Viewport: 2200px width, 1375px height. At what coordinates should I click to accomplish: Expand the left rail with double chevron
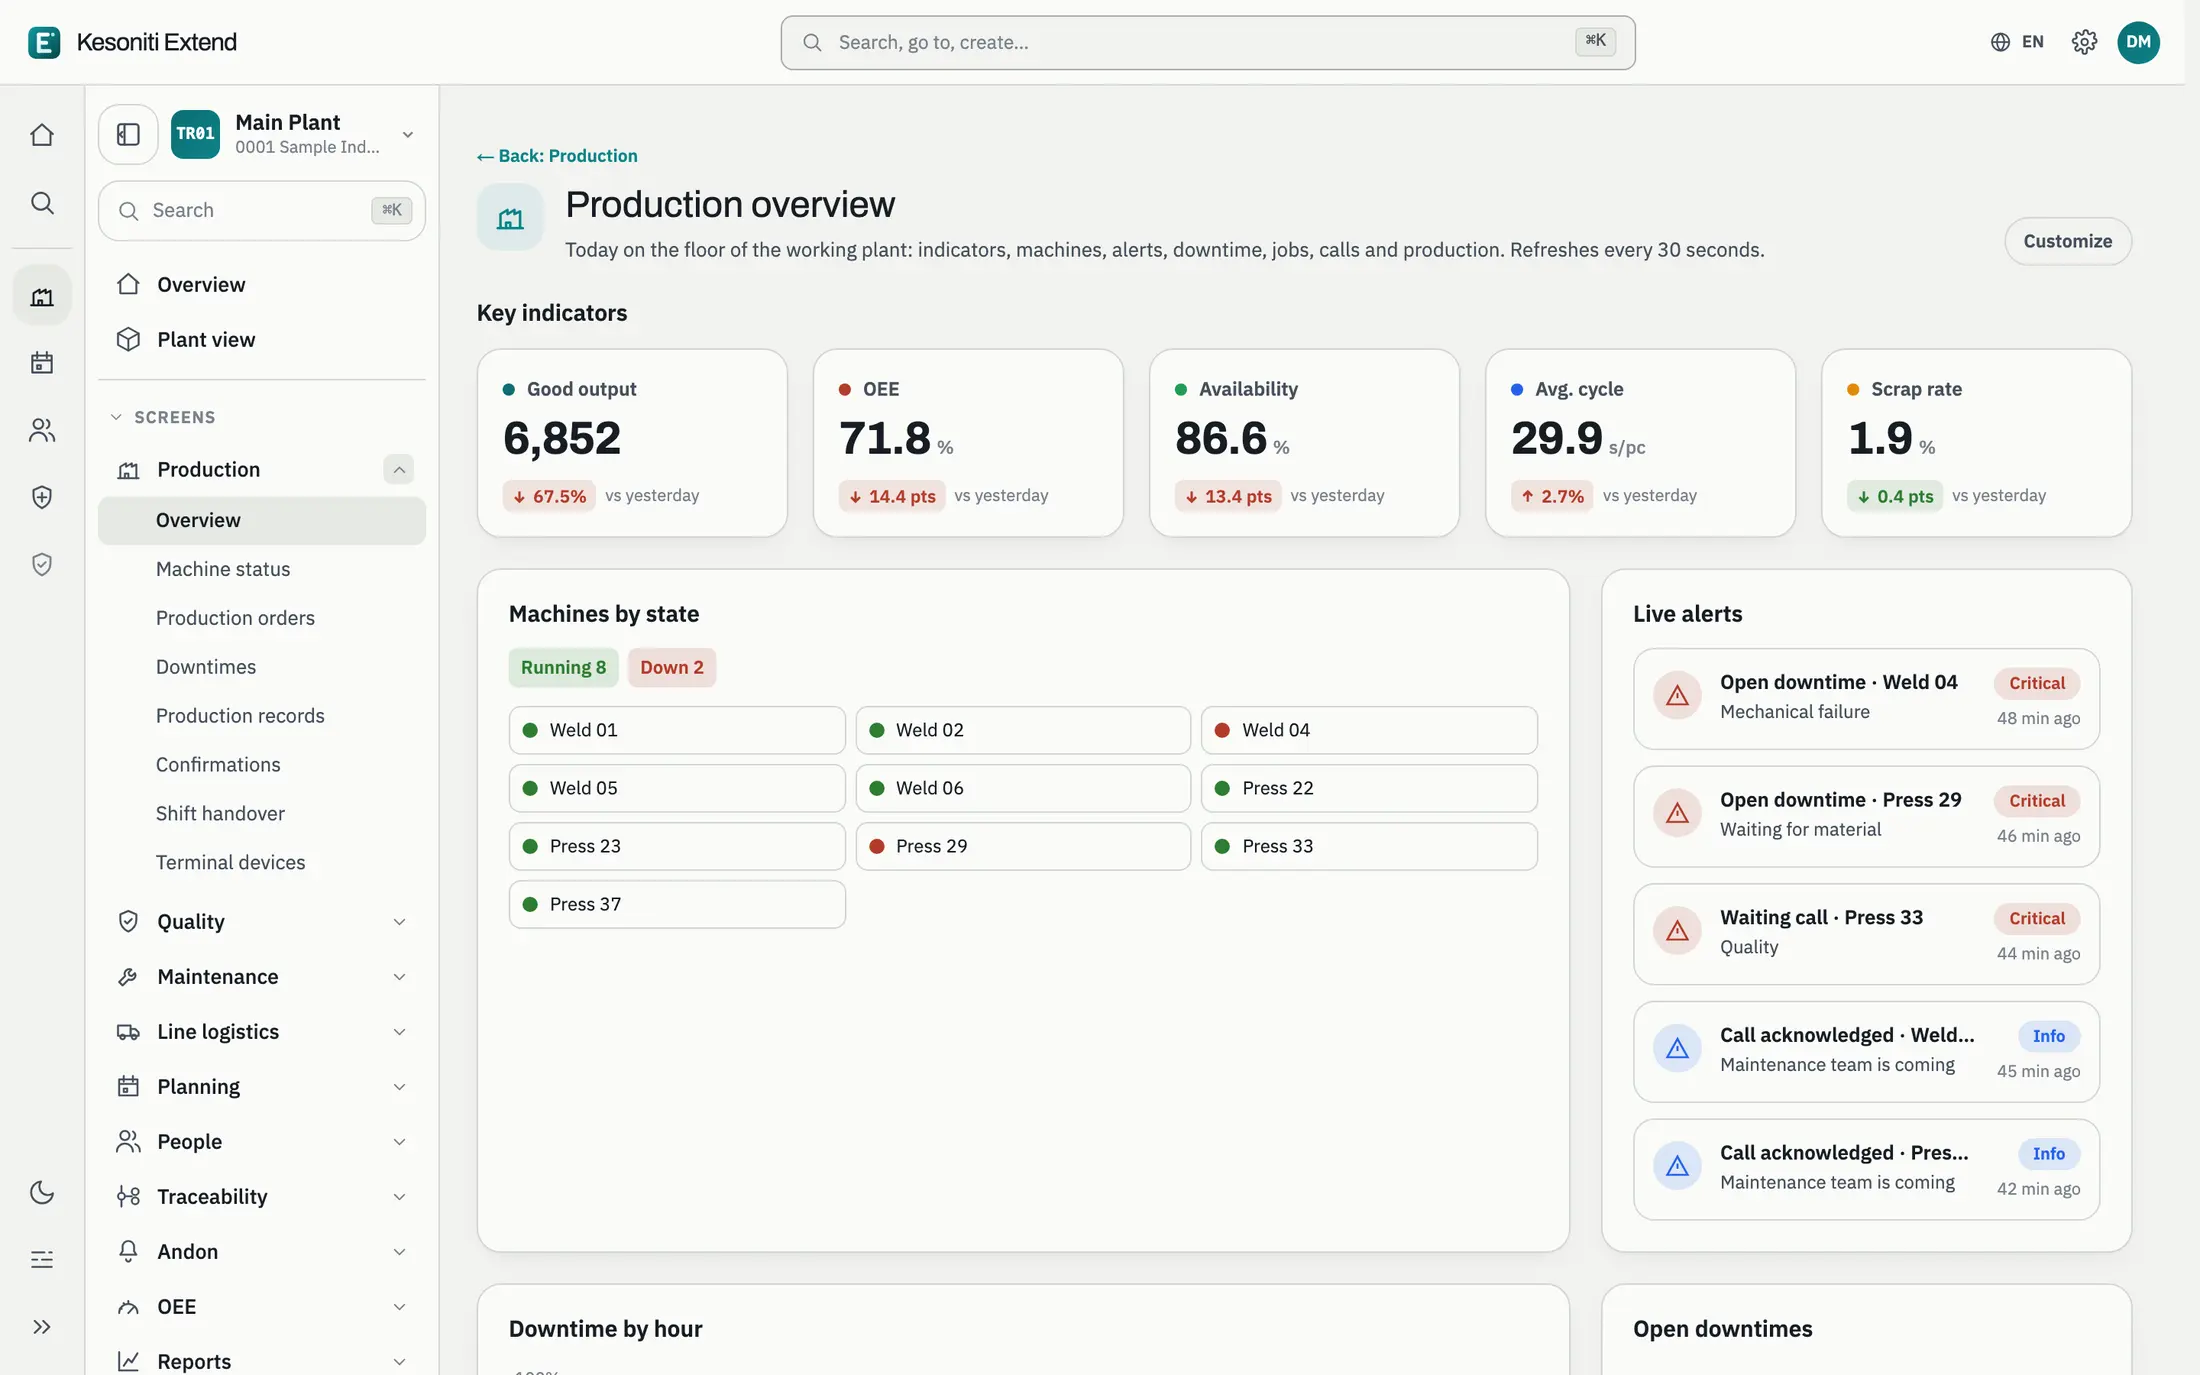[42, 1327]
